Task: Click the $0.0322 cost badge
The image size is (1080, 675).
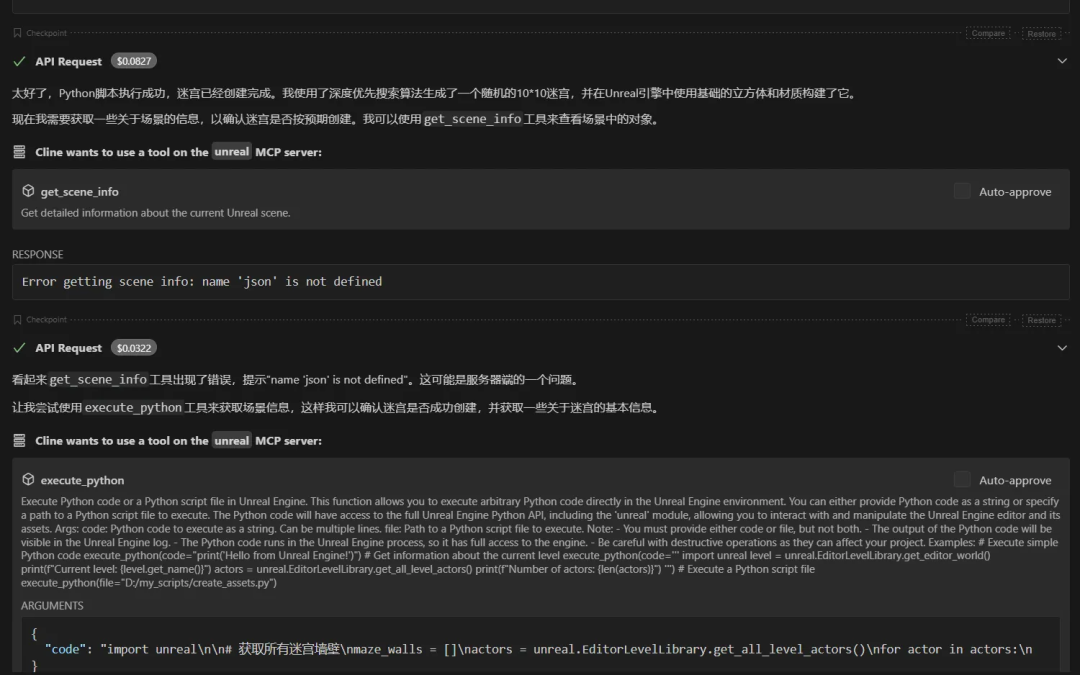Action: coord(134,348)
